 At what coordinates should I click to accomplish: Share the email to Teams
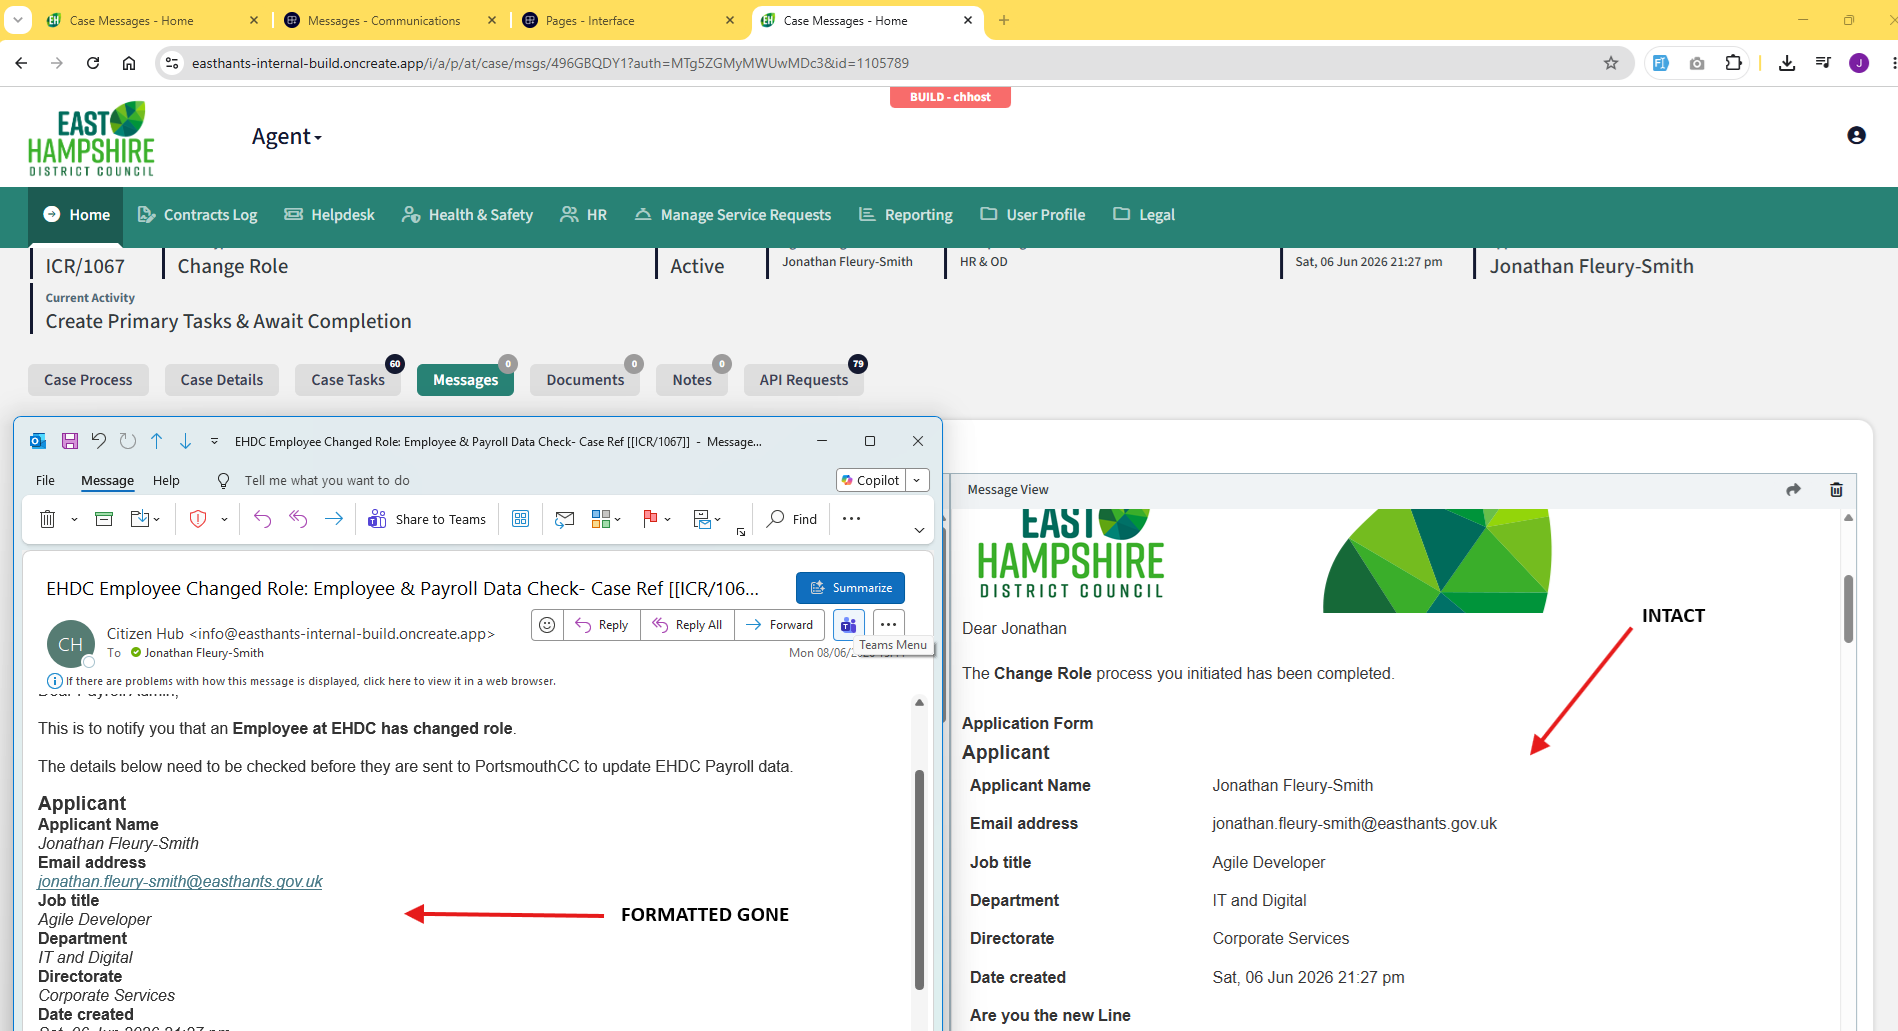pos(427,519)
